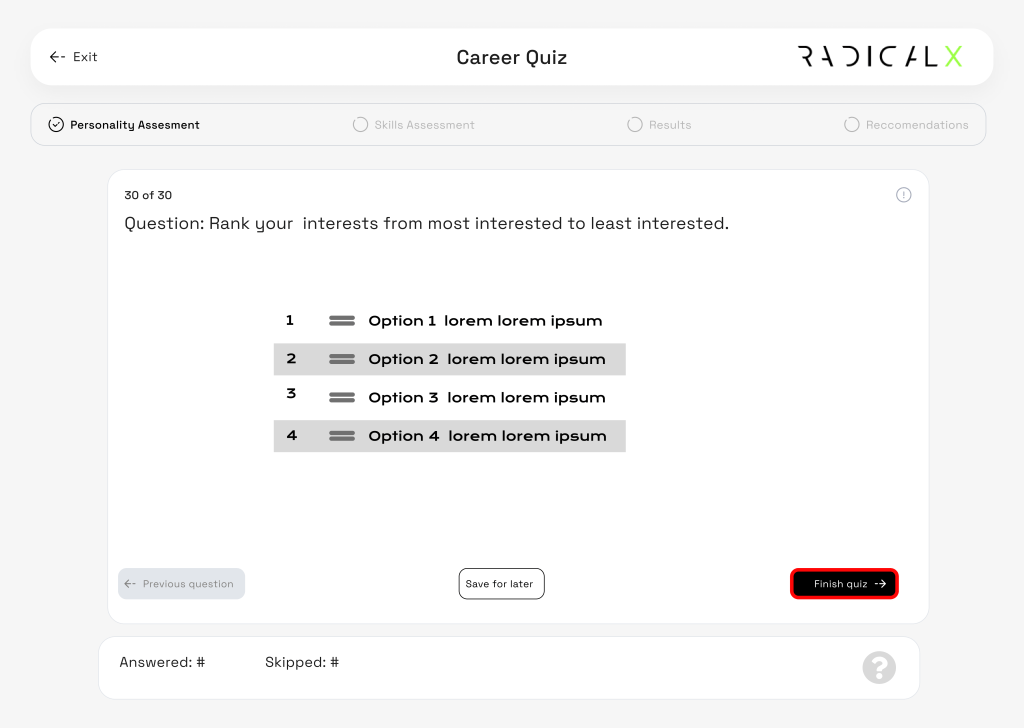Switch to the Skills Assessment step
This screenshot has width=1024, height=728.
(424, 125)
